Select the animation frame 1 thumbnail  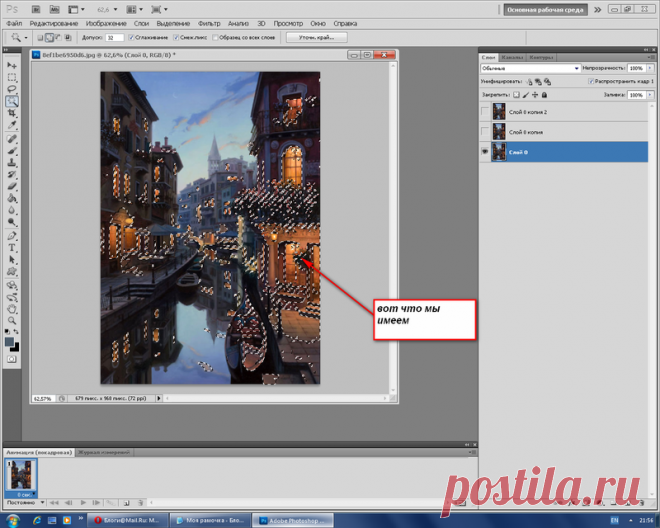[x=21, y=475]
